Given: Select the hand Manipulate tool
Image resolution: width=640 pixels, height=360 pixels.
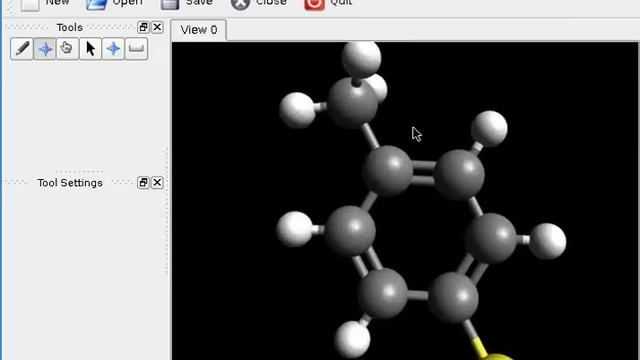Looking at the screenshot, I should (67, 49).
